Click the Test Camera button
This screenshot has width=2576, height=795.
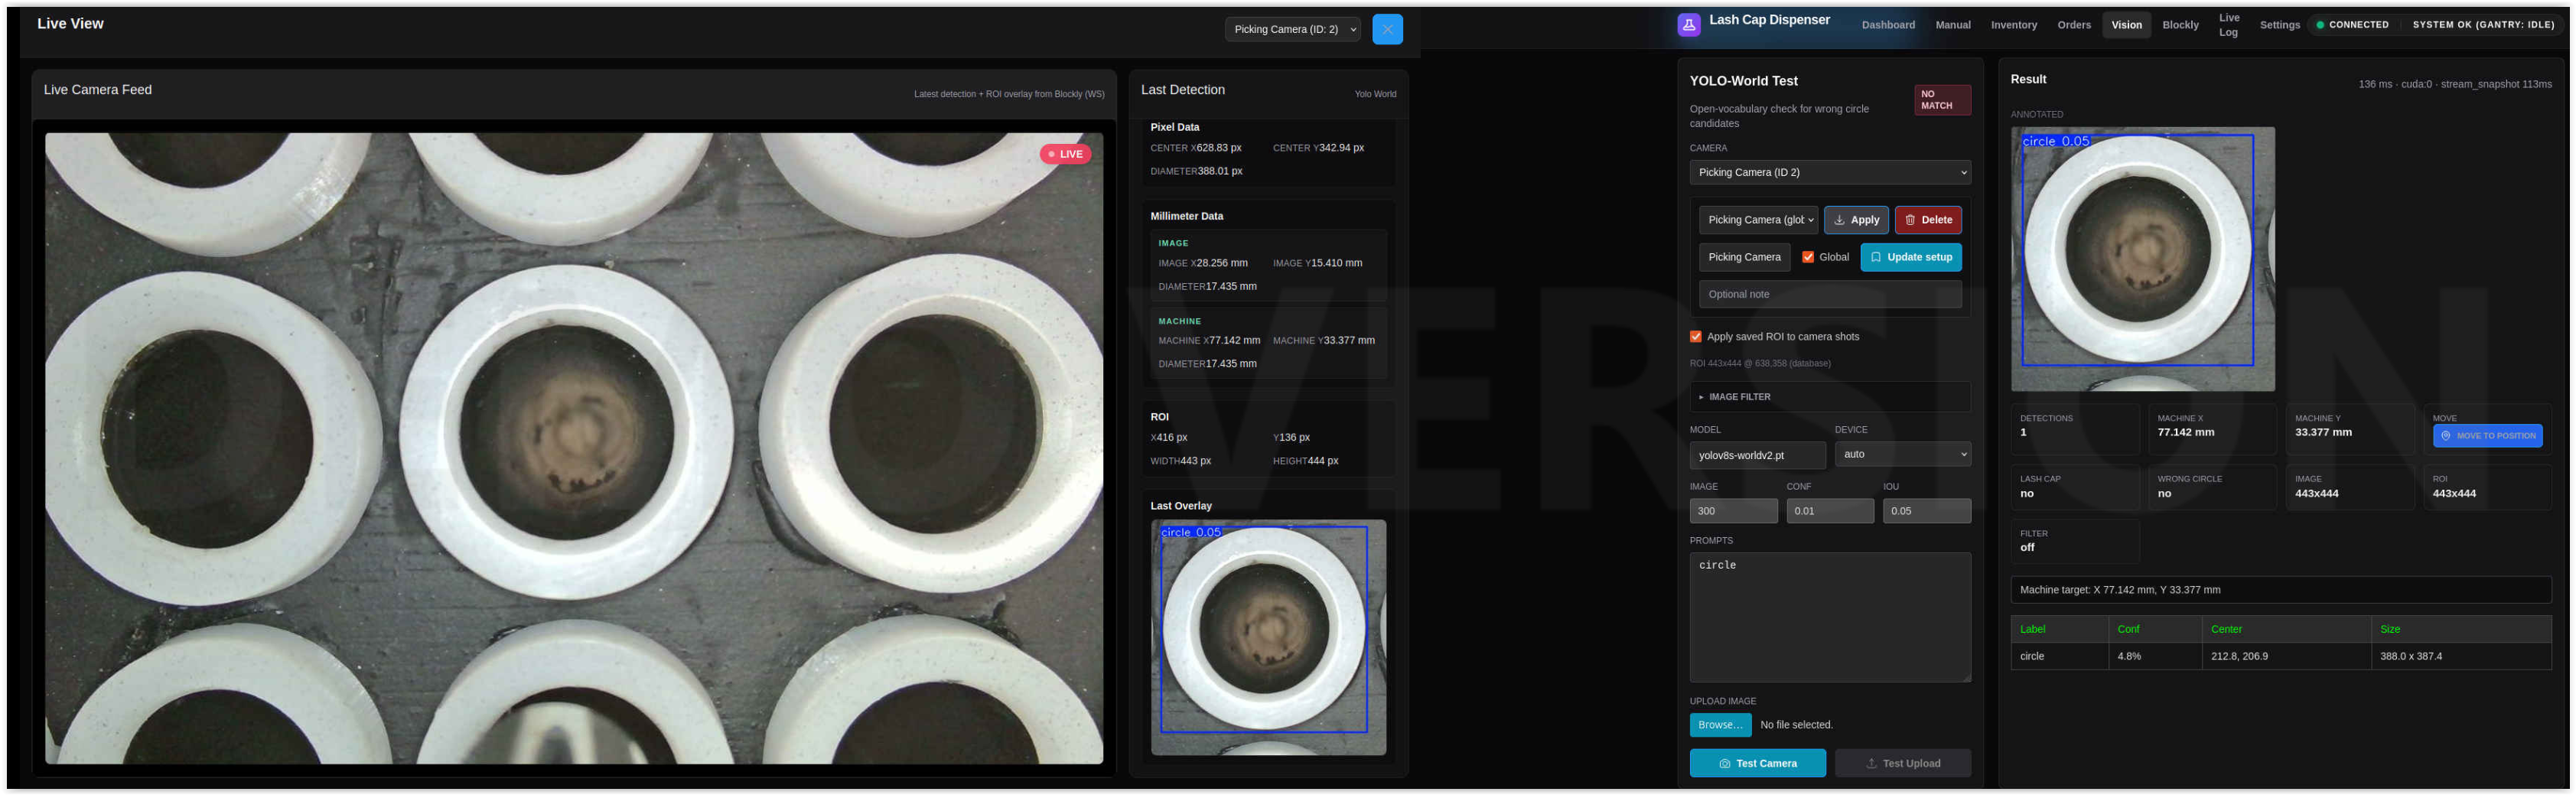(1757, 764)
